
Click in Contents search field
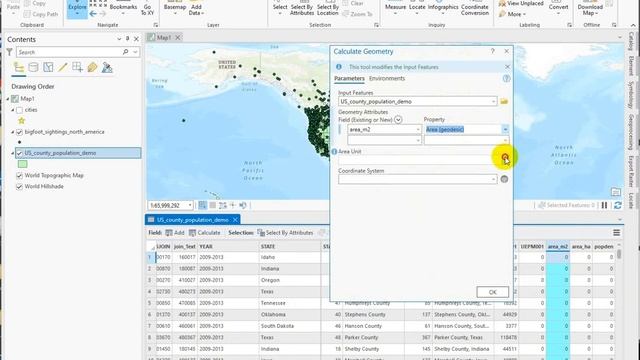click(x=69, y=52)
